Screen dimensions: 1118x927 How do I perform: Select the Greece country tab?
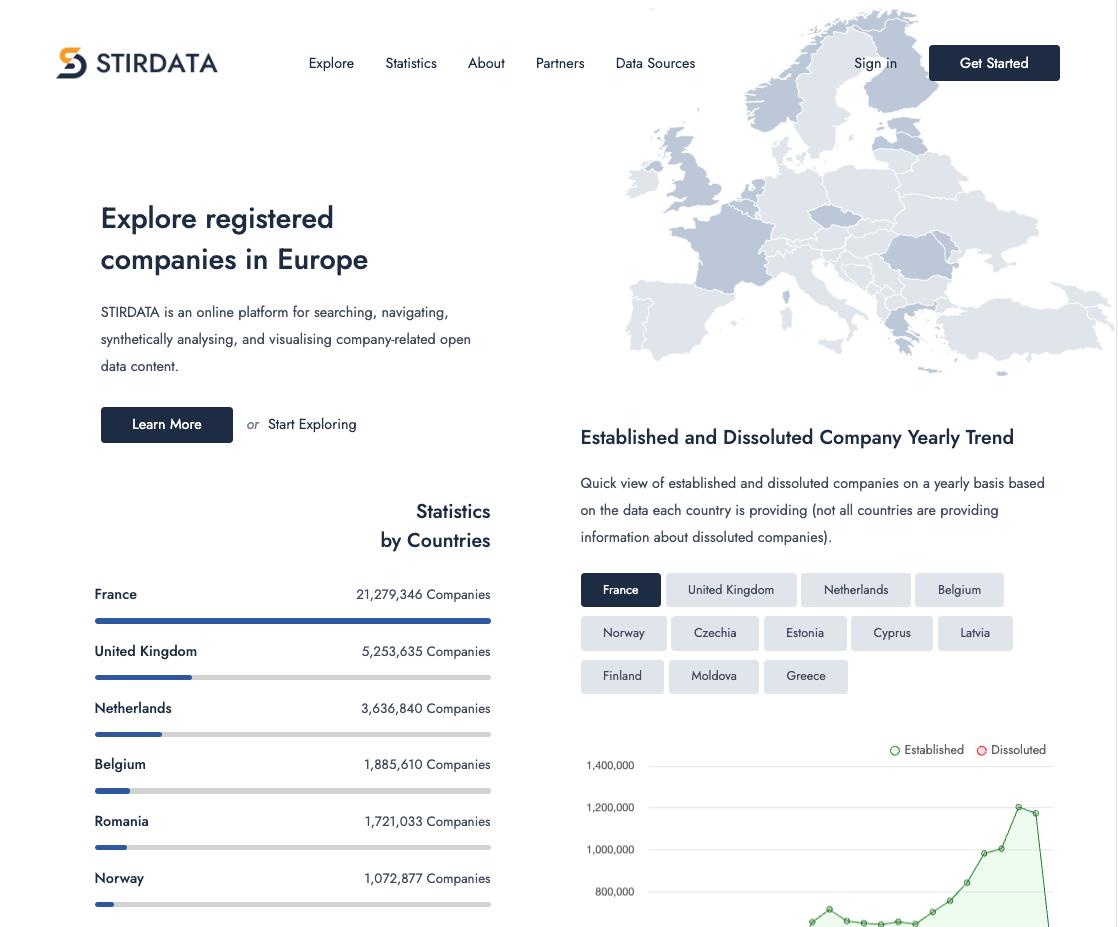[x=806, y=676]
